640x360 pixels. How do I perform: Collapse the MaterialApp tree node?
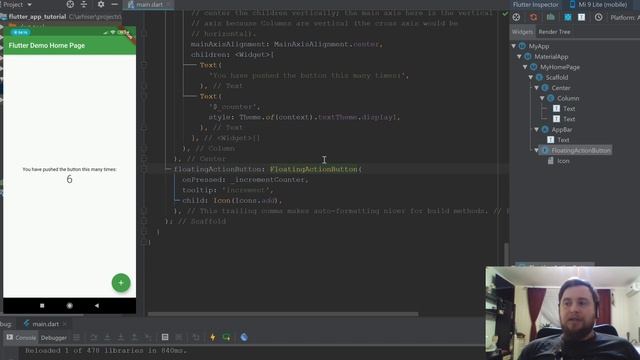point(520,57)
